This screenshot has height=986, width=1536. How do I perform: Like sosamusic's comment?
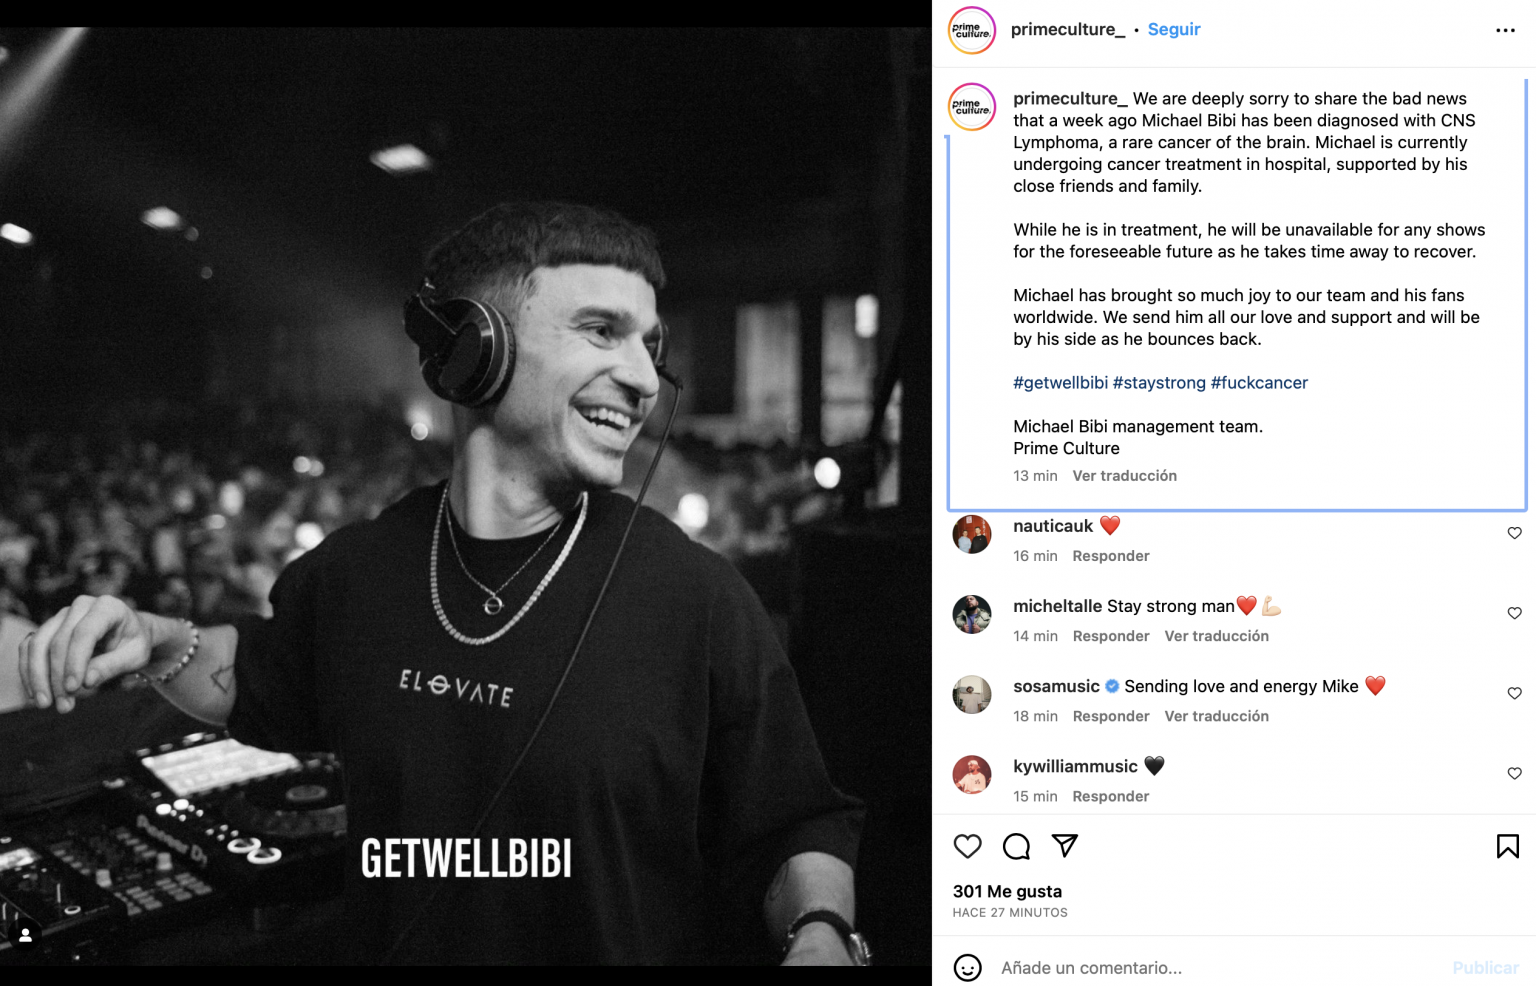coord(1514,693)
